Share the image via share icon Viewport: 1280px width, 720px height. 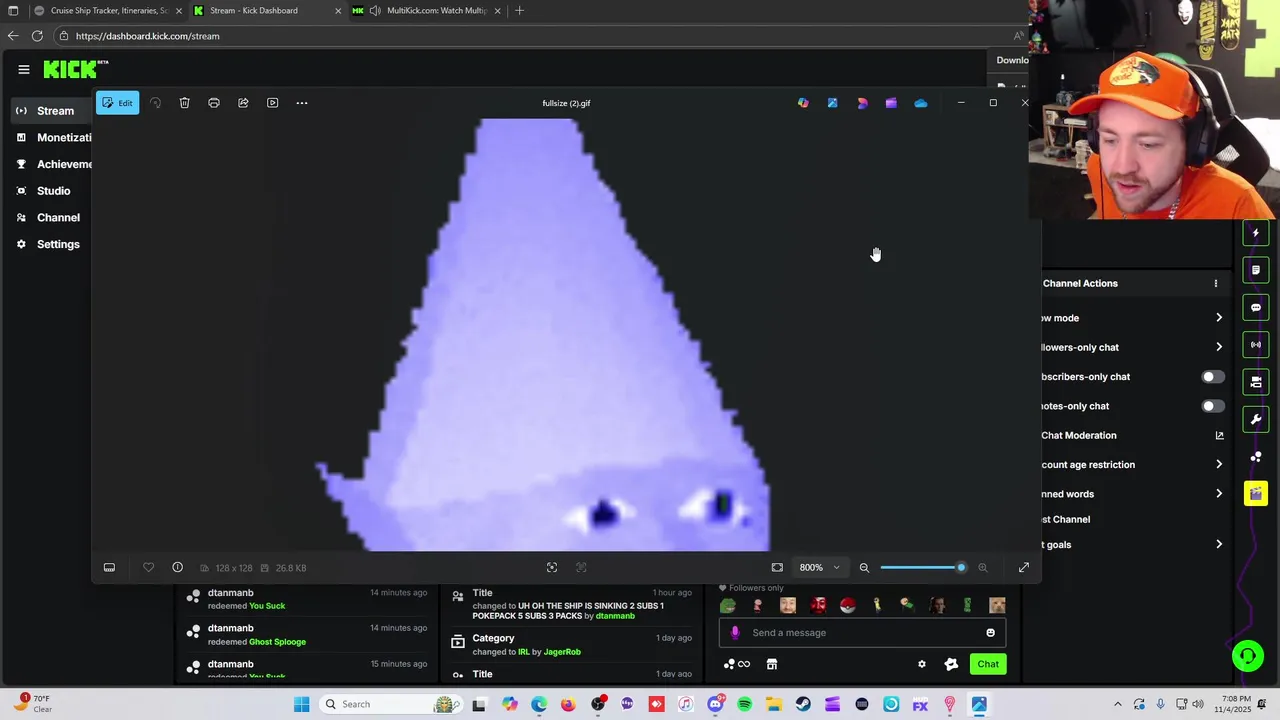[243, 103]
